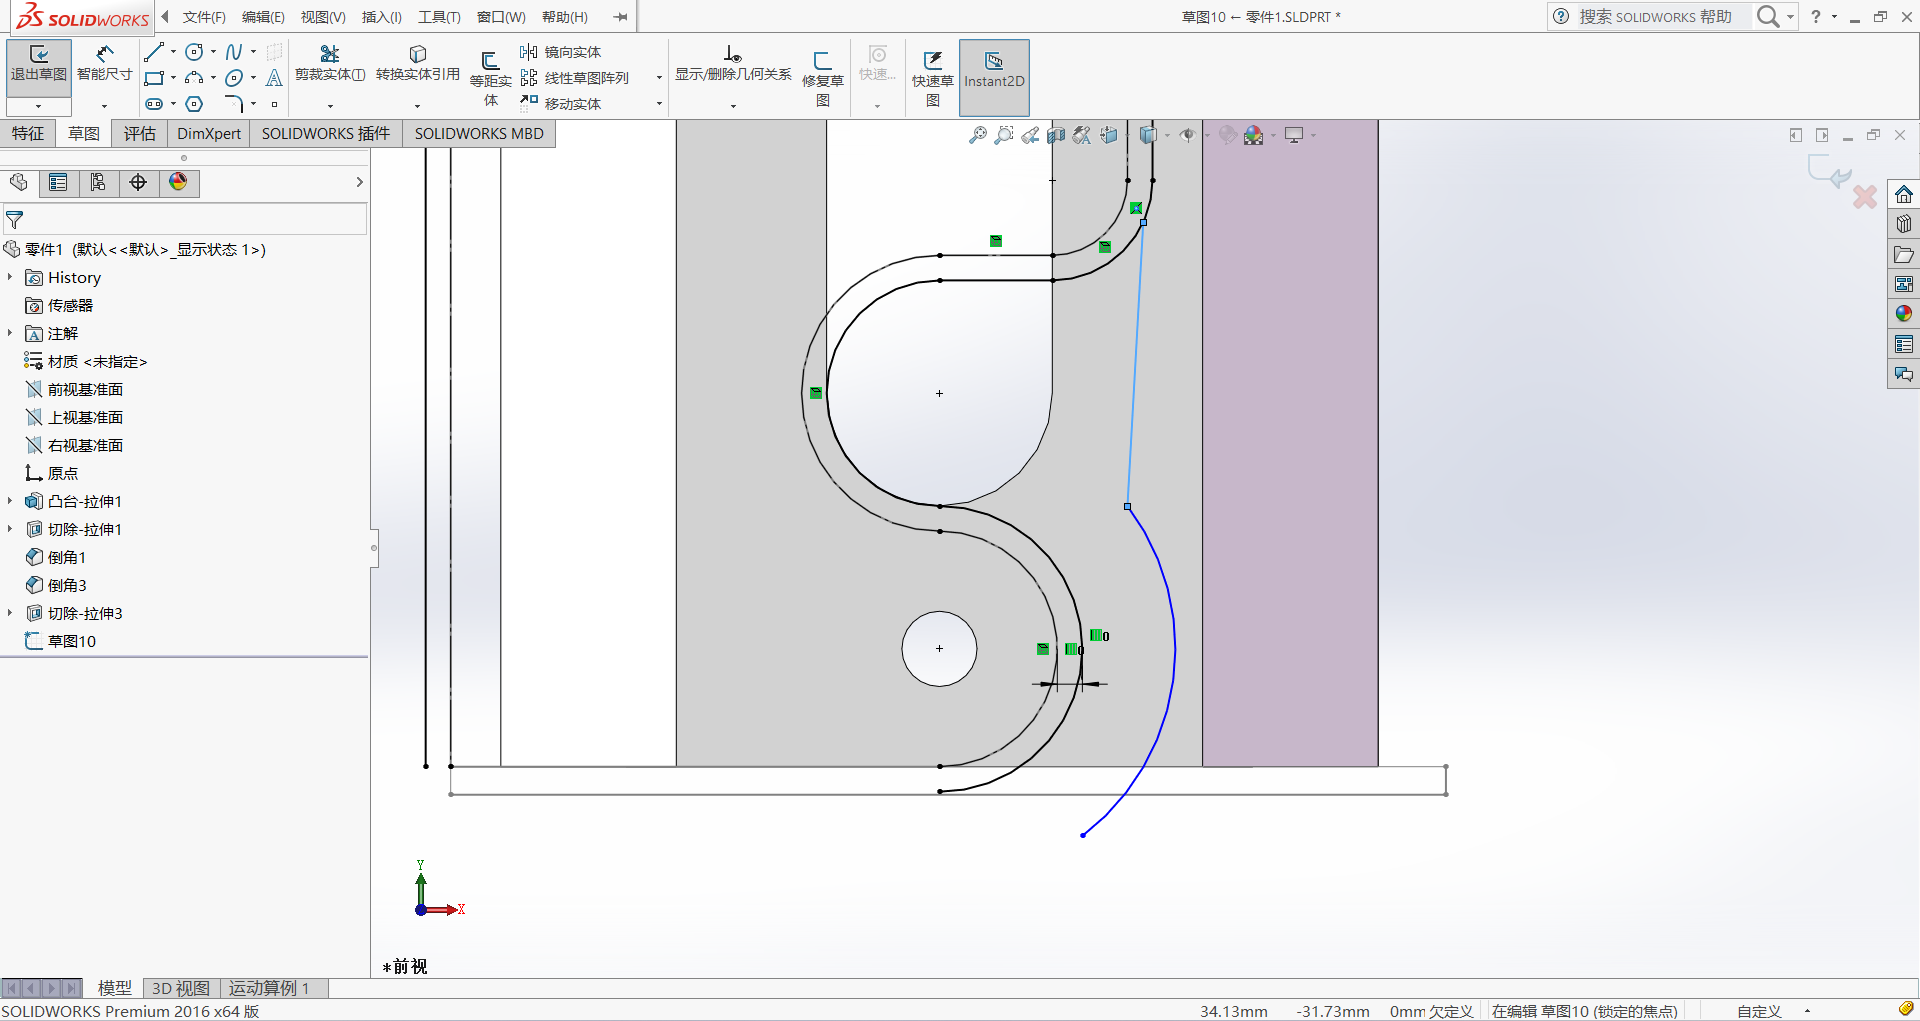This screenshot has width=1920, height=1021.
Task: Choose the 转换实体引用 convert entities tool
Action: (417, 64)
